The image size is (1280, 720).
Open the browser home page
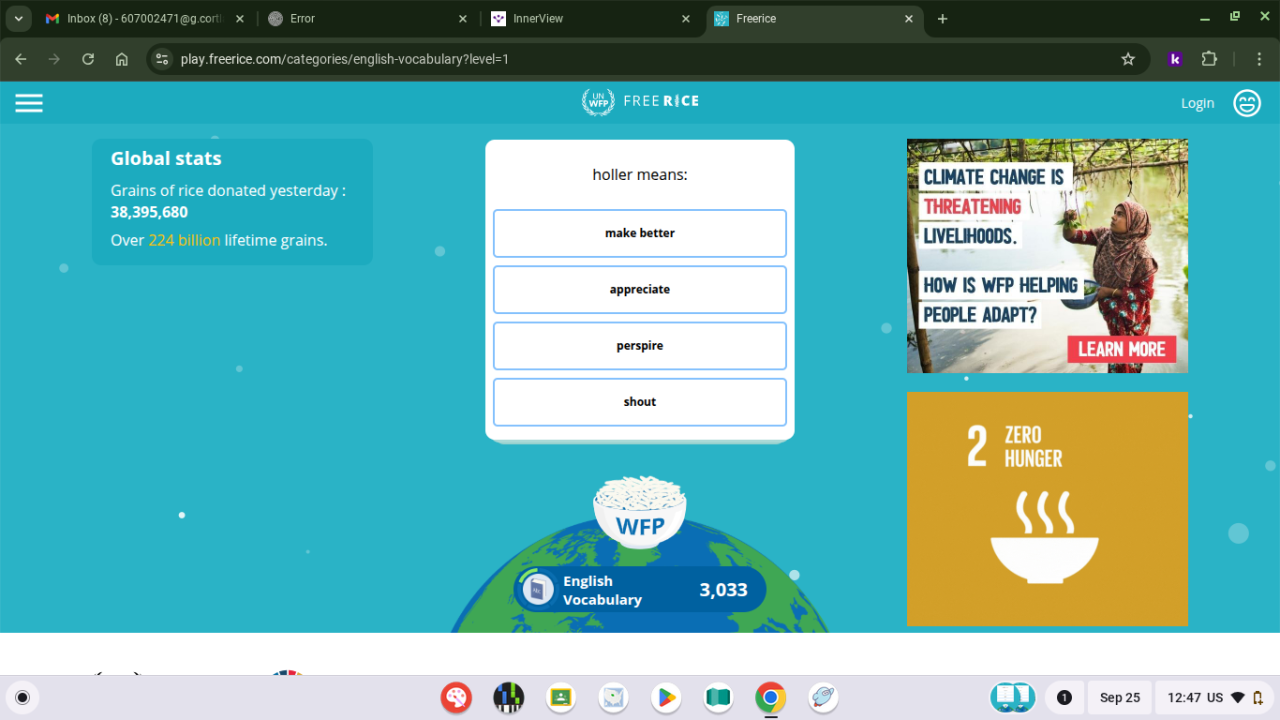click(x=122, y=59)
